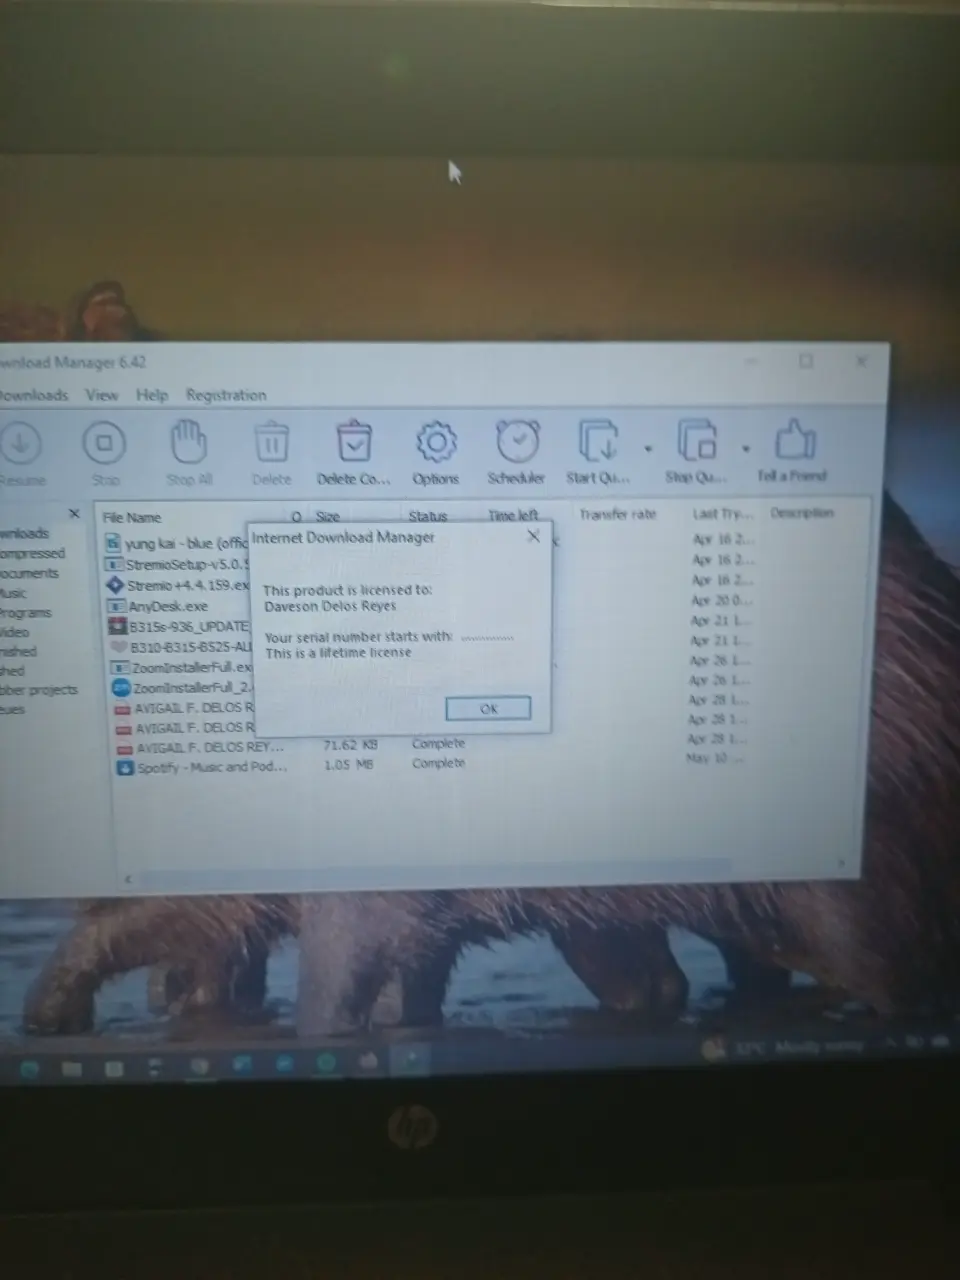
Task: Open the Registration menu
Action: (226, 395)
